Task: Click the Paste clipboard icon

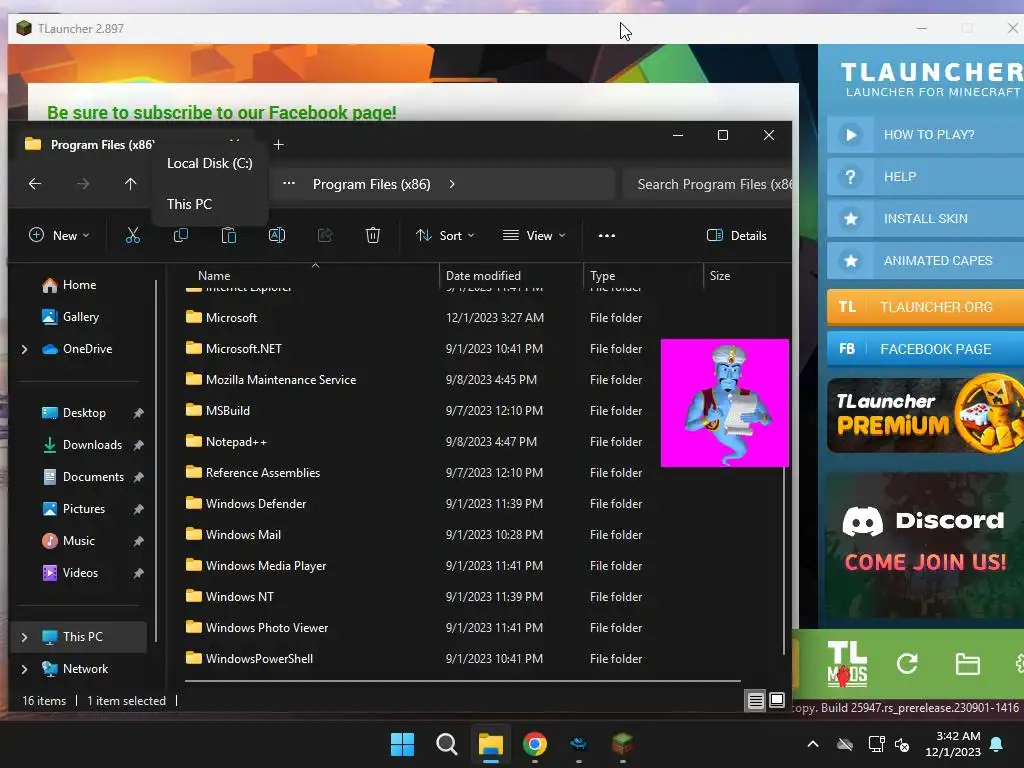Action: click(x=229, y=235)
